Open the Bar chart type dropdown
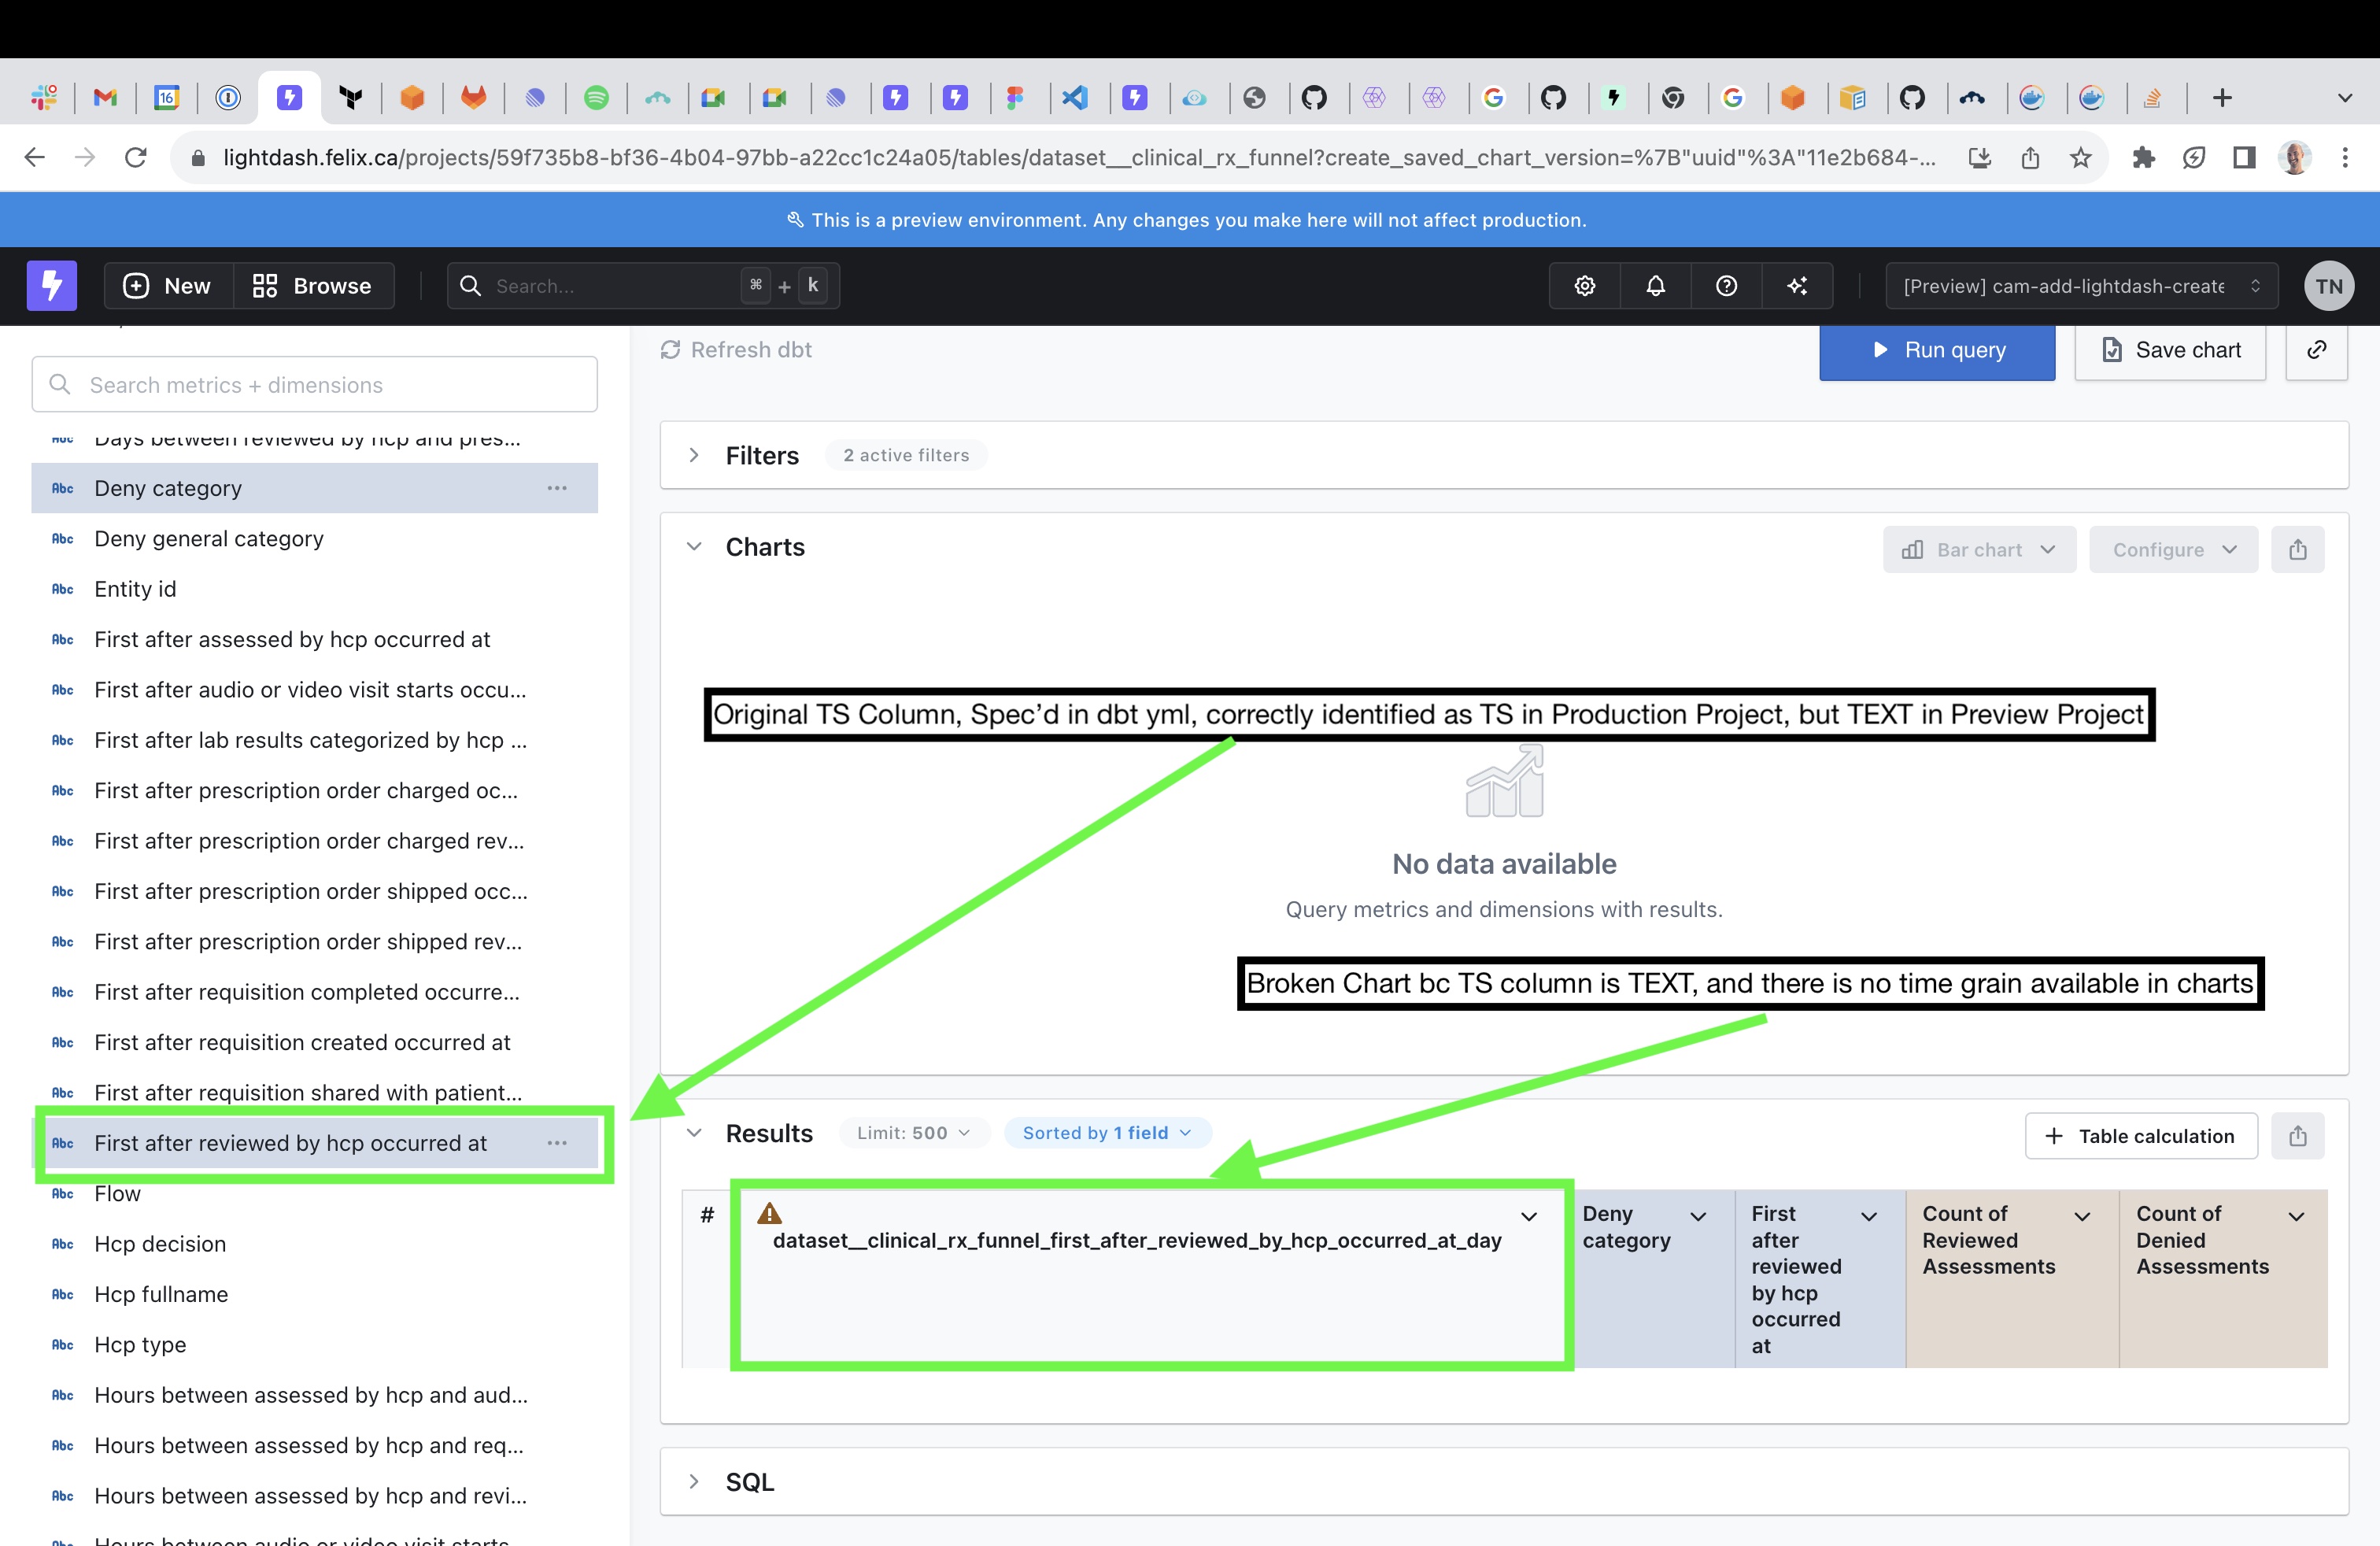The image size is (2380, 1546). pyautogui.click(x=1978, y=549)
